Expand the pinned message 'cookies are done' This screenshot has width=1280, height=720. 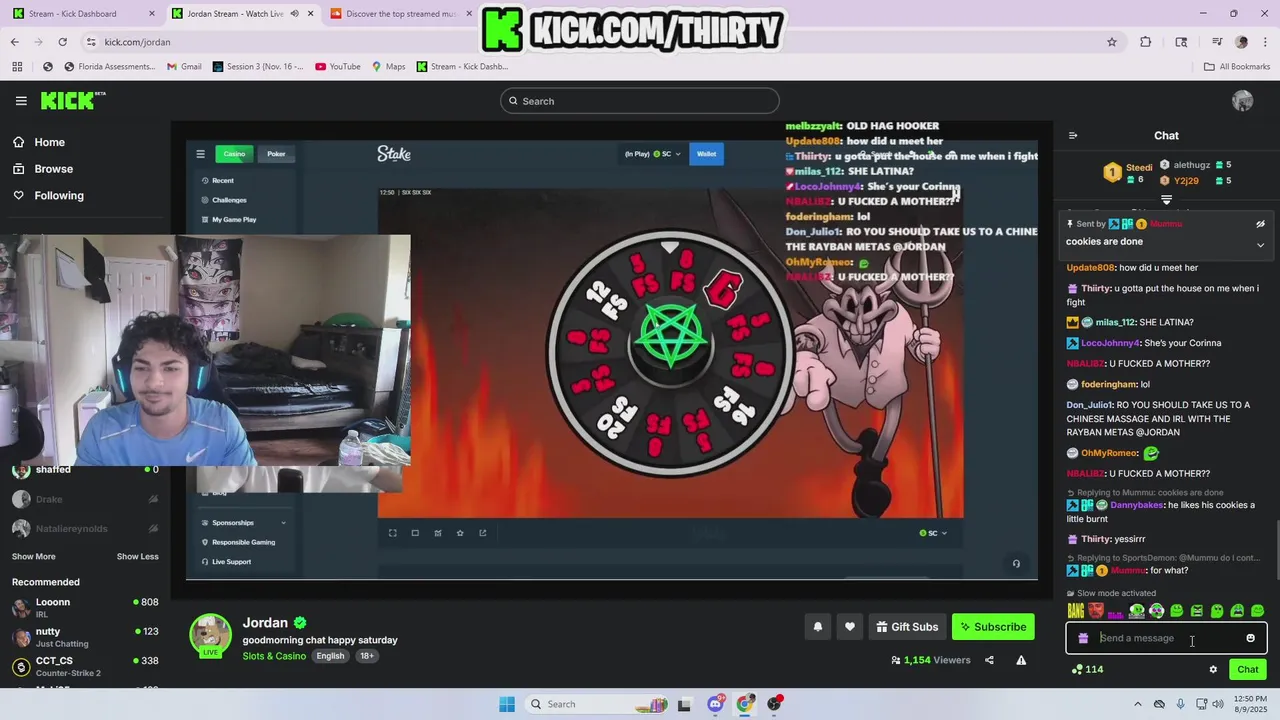tap(1260, 245)
